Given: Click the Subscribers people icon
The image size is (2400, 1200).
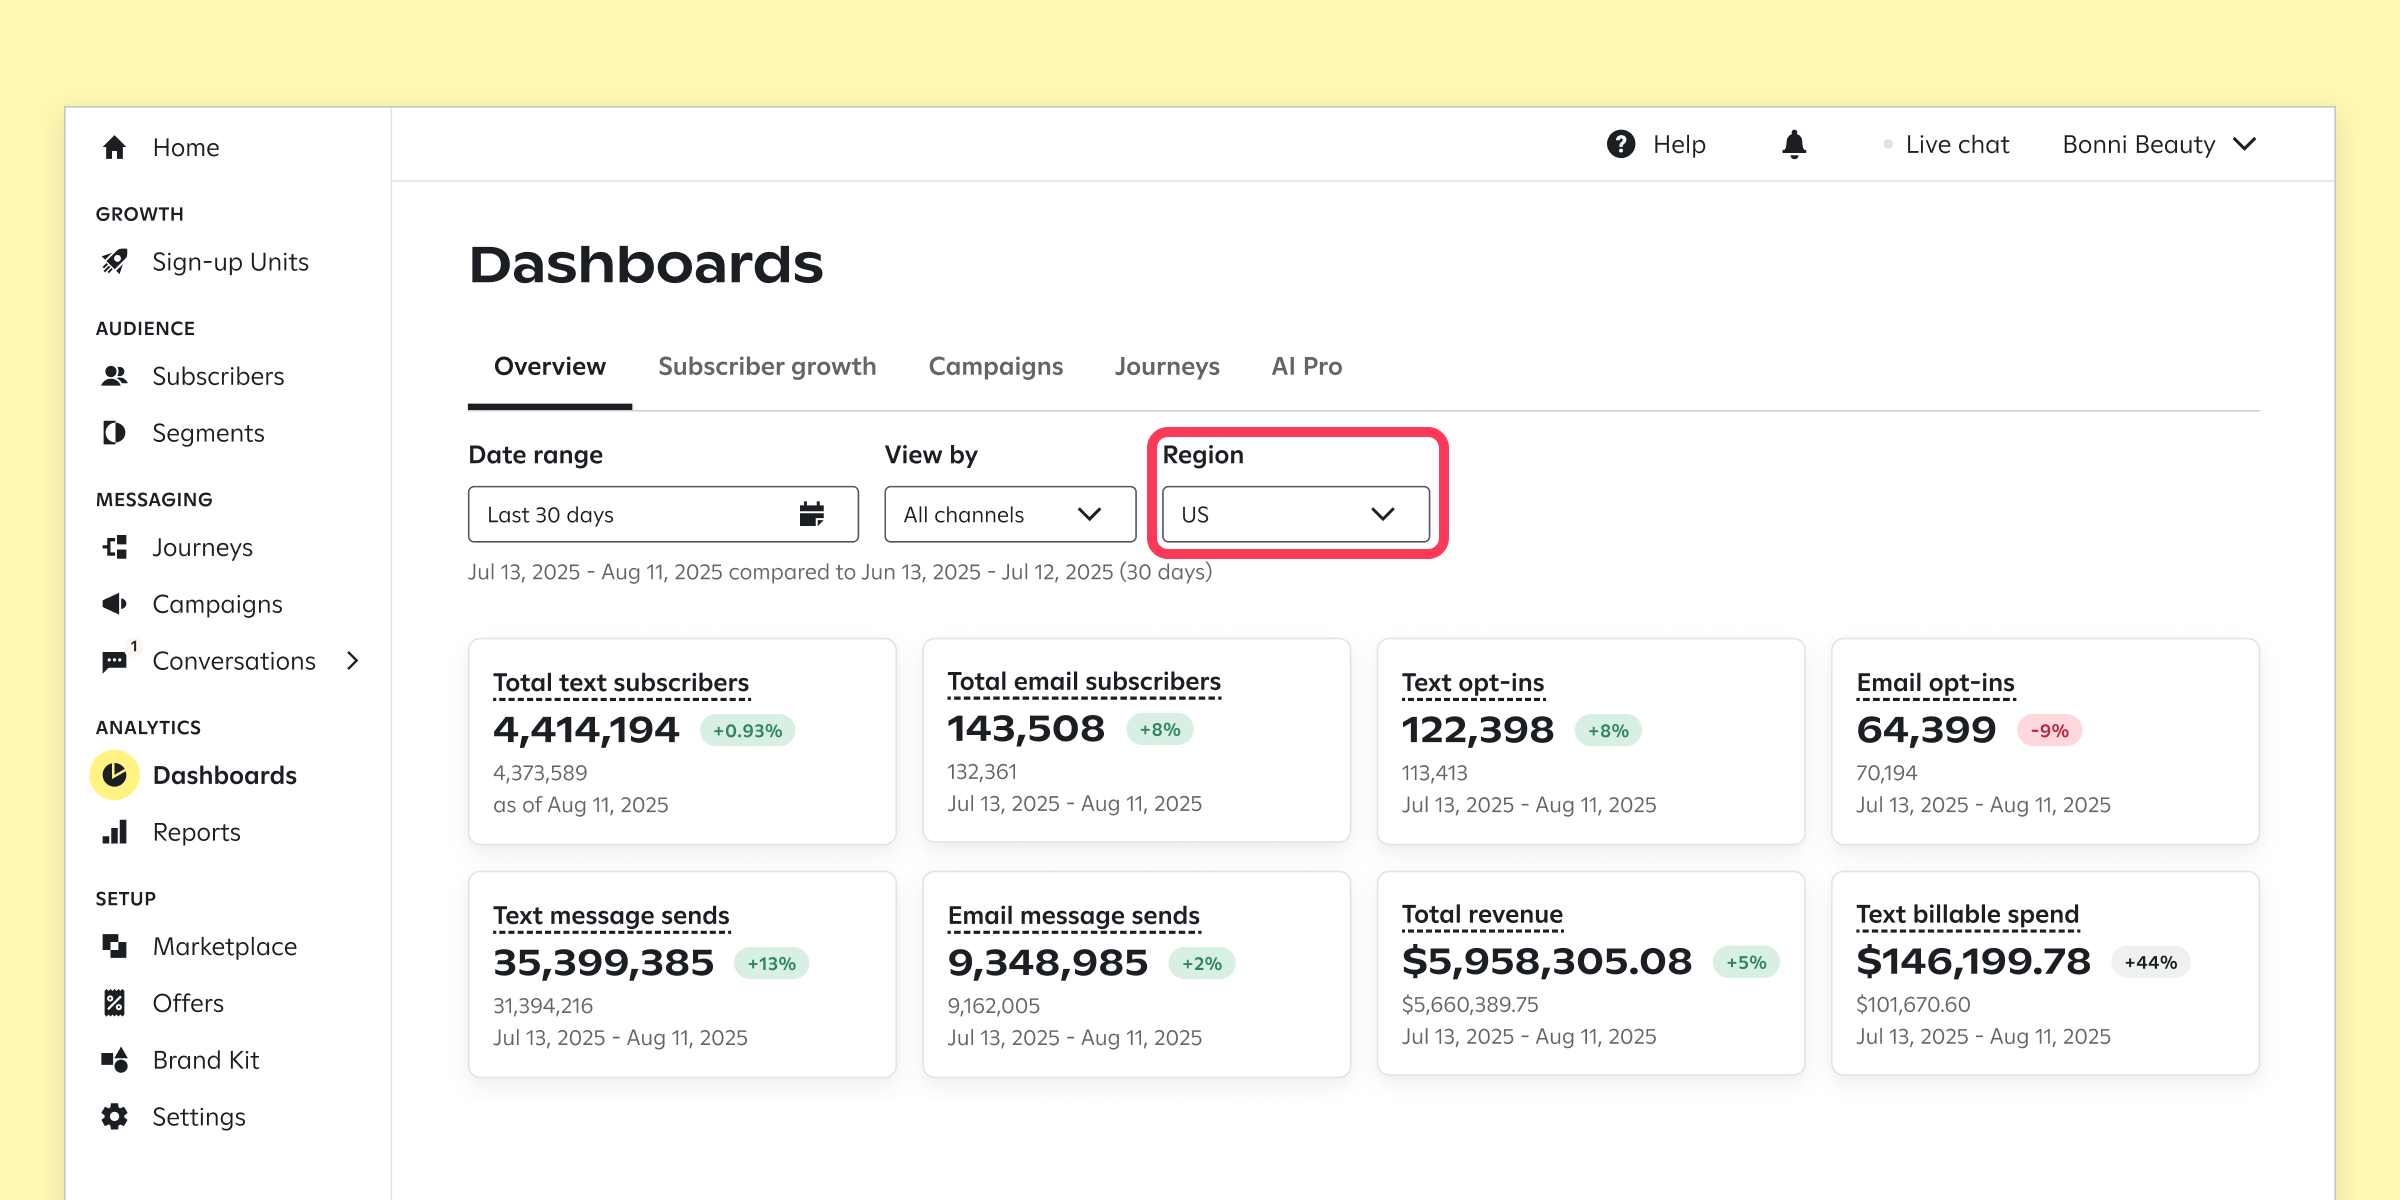Looking at the screenshot, I should click(115, 376).
